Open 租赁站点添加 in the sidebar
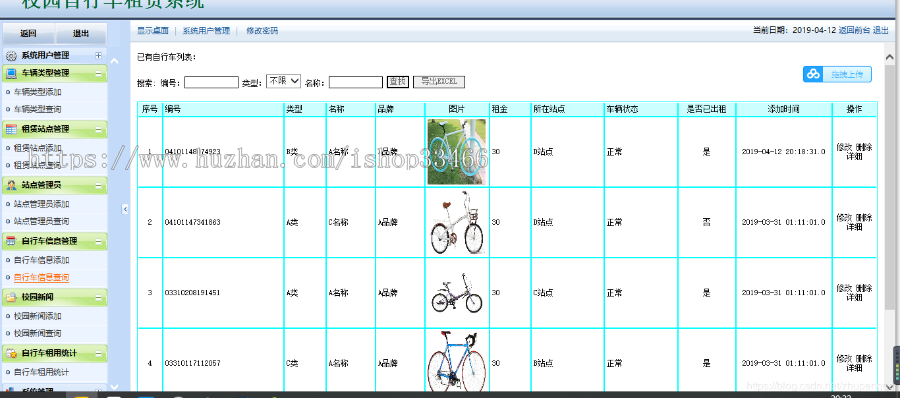 coord(37,148)
